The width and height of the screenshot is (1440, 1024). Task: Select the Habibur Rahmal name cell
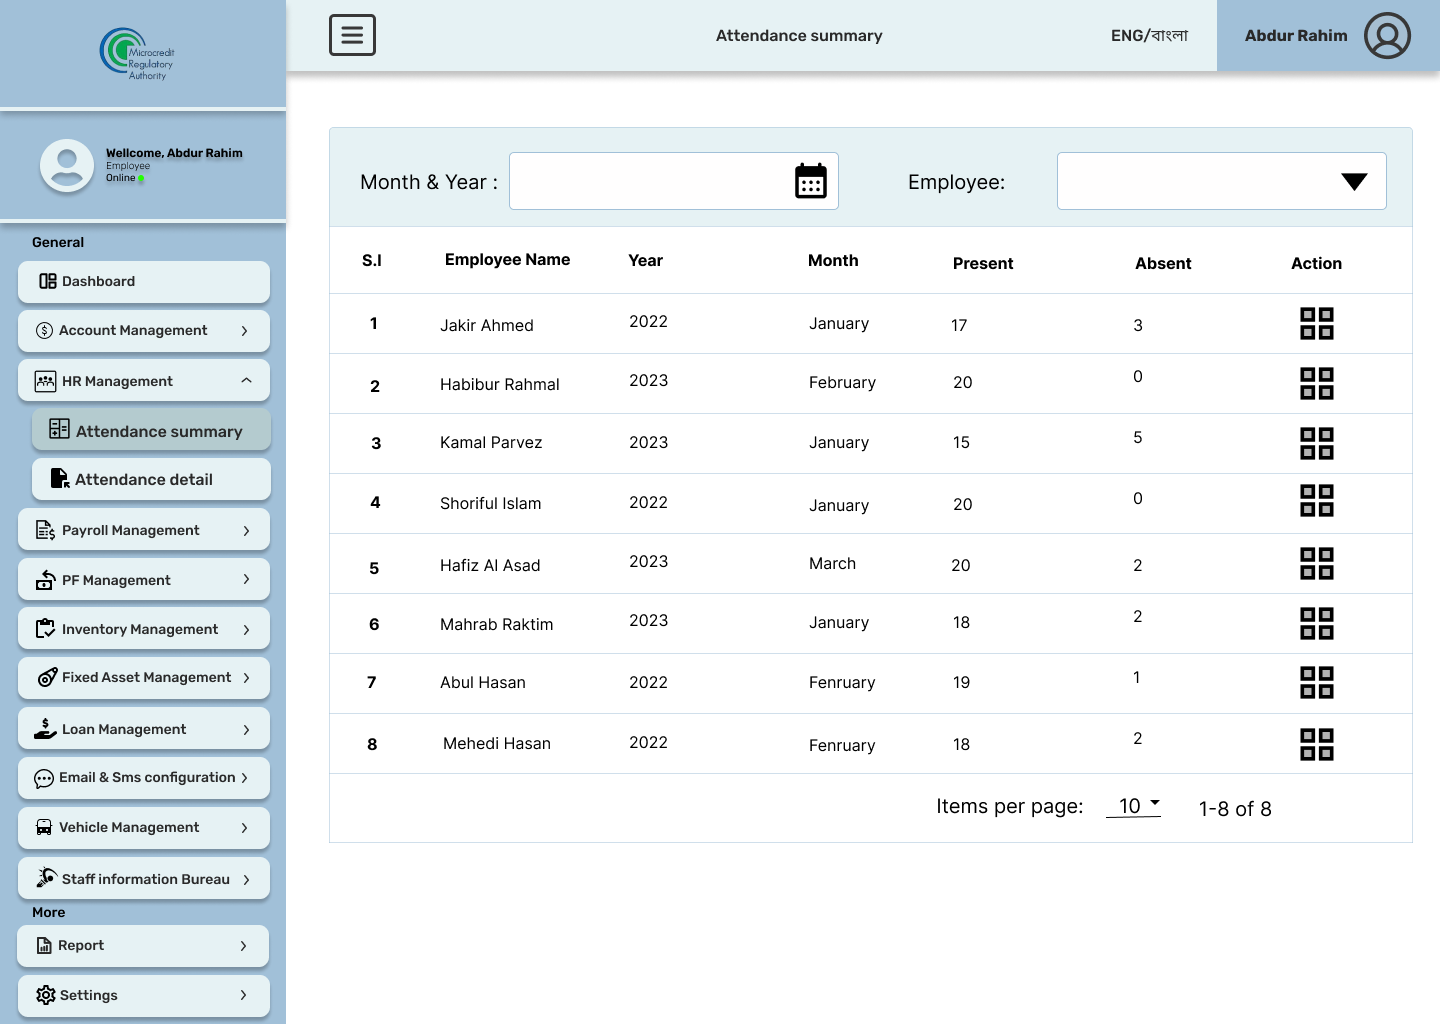[x=500, y=384]
